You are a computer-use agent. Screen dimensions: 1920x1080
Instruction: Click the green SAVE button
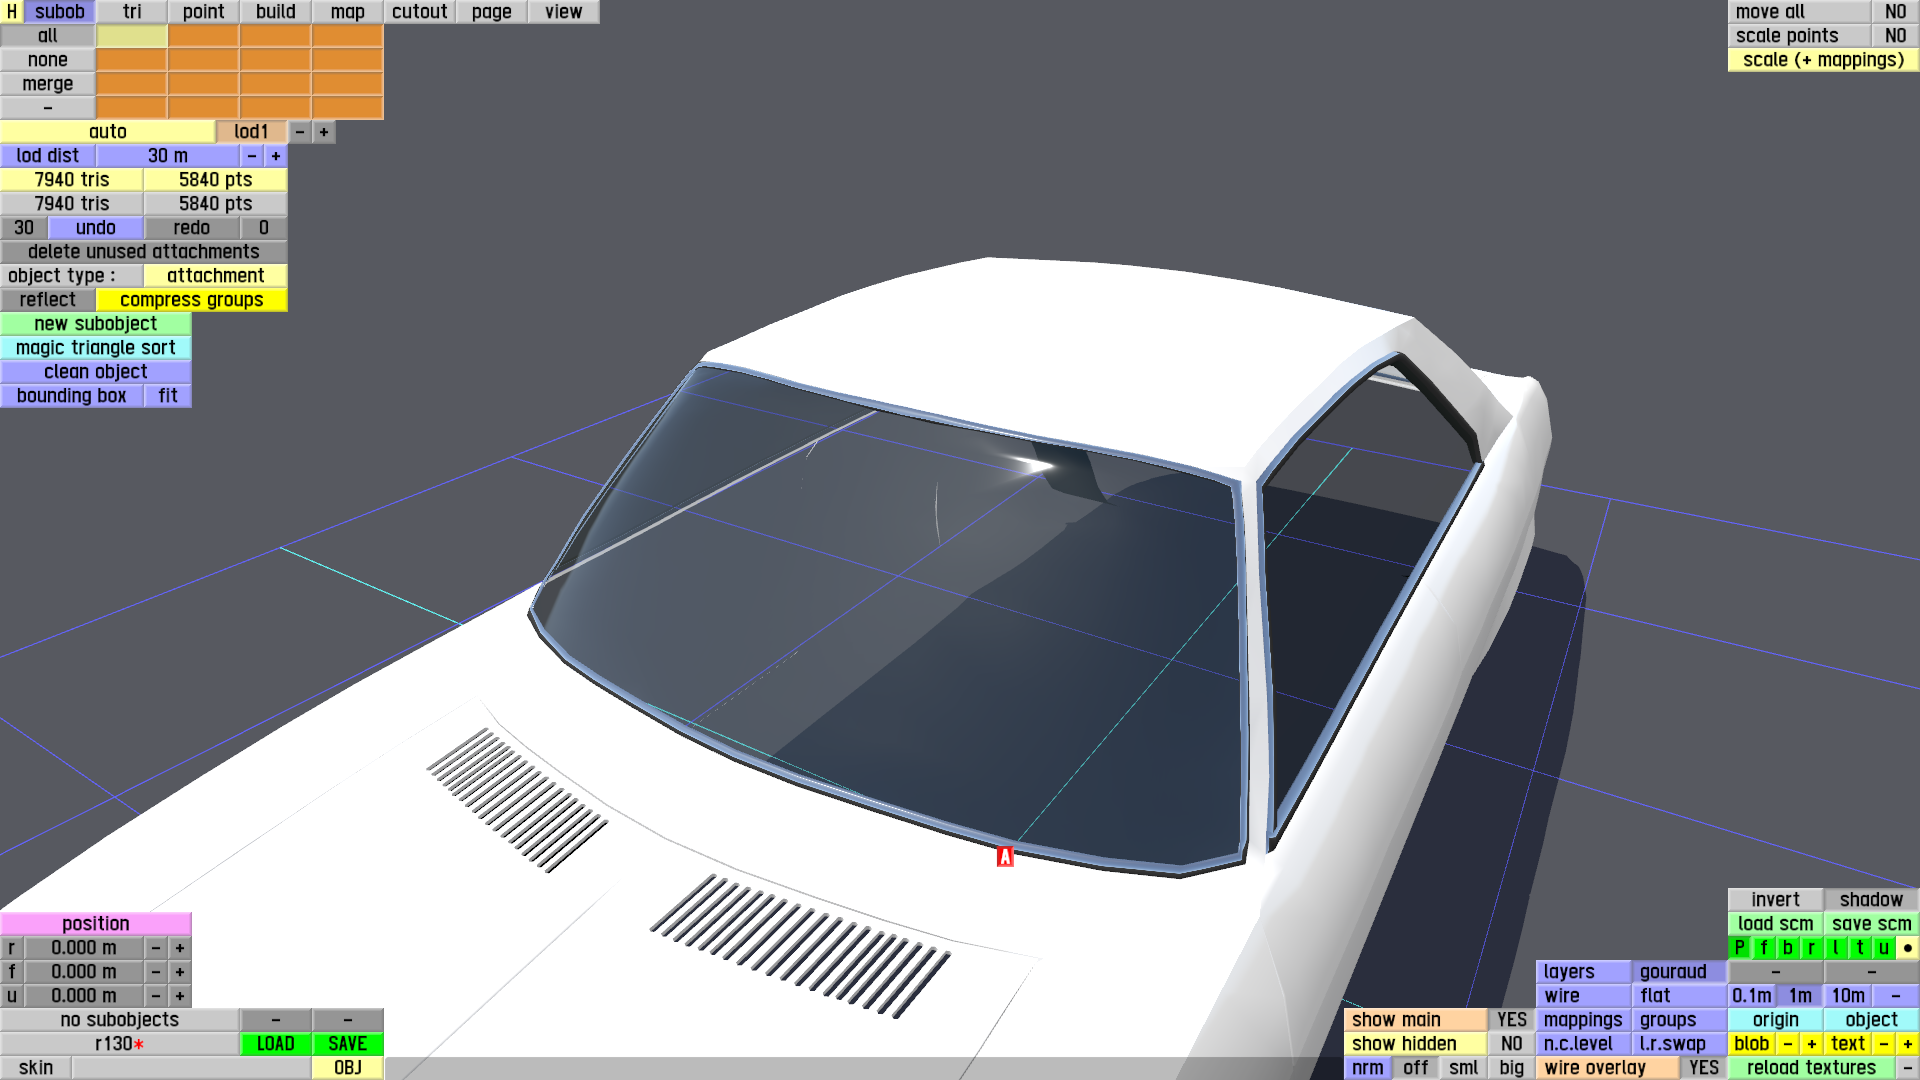pos(347,1044)
